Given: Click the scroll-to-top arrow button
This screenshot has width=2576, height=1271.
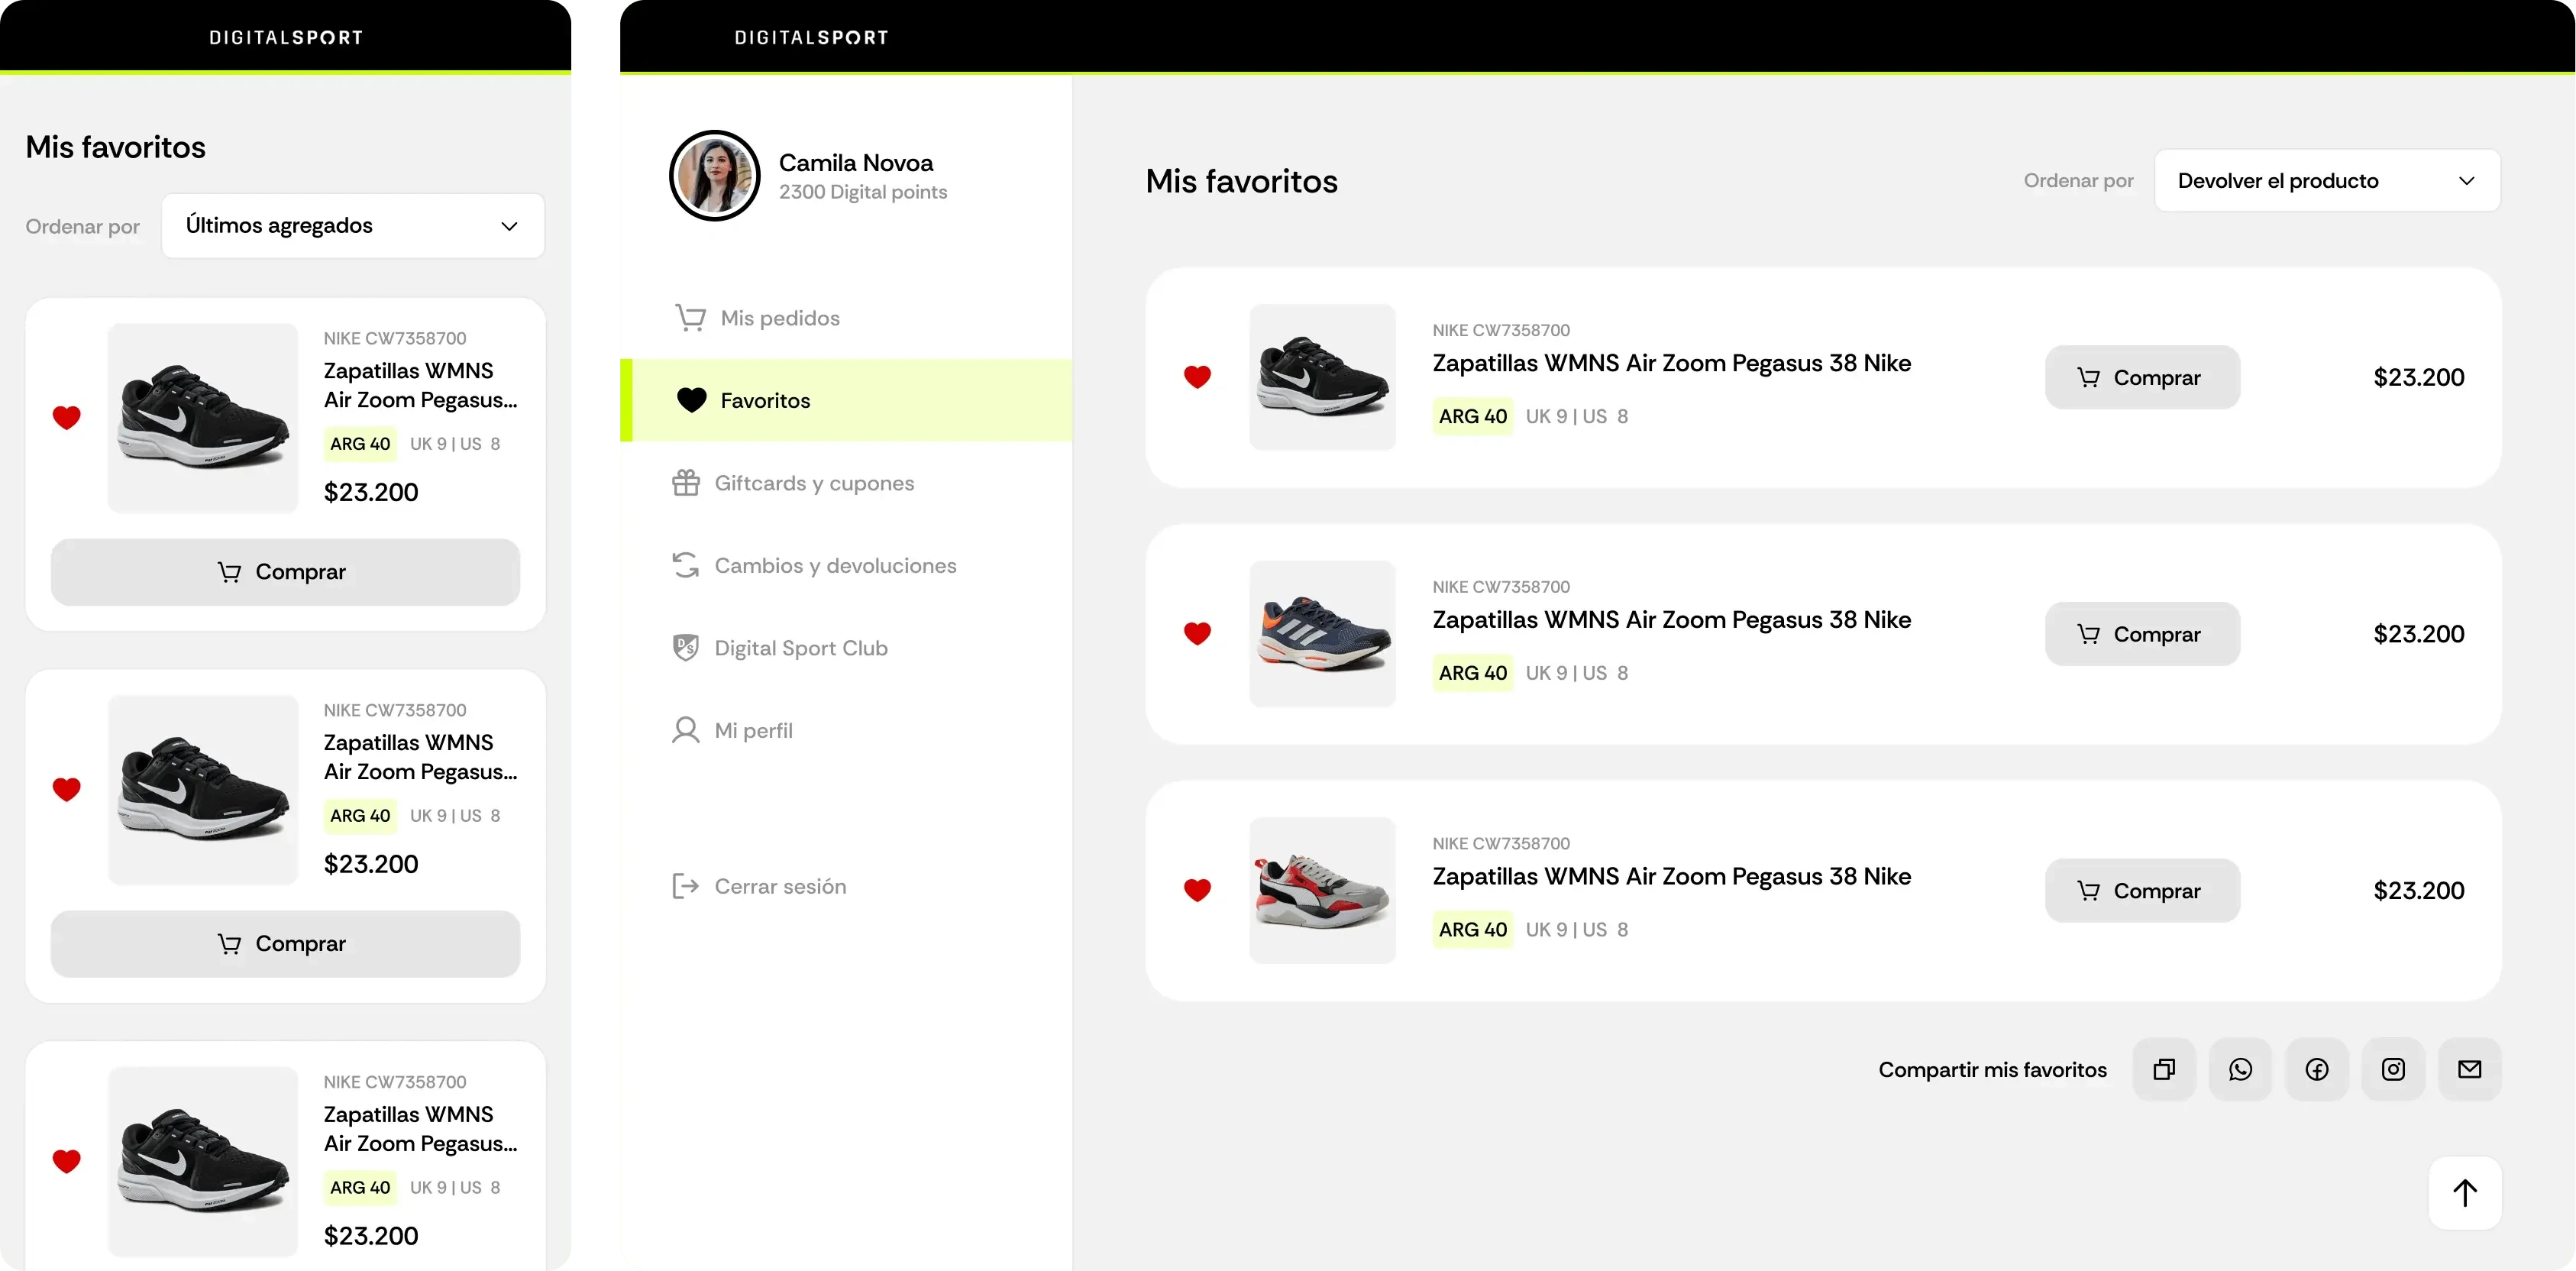Looking at the screenshot, I should point(2465,1192).
